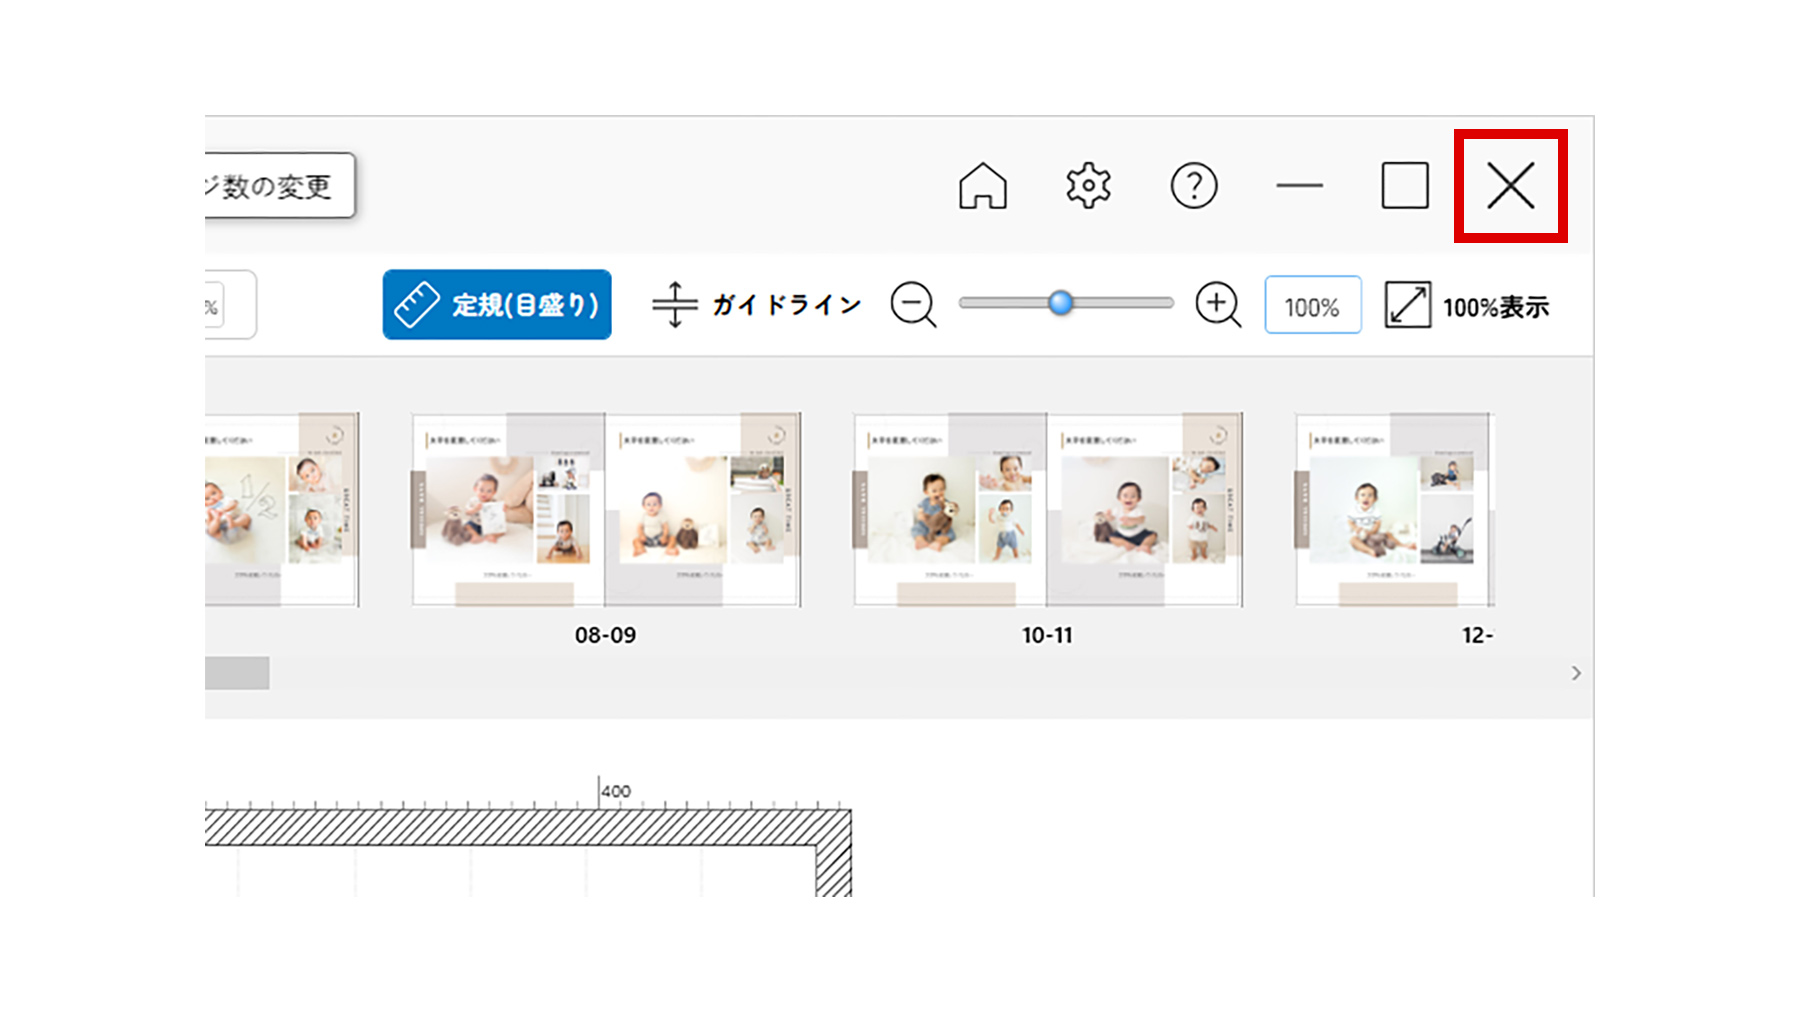Open the settings gear icon
This screenshot has height=1012, width=1800.
1088,186
